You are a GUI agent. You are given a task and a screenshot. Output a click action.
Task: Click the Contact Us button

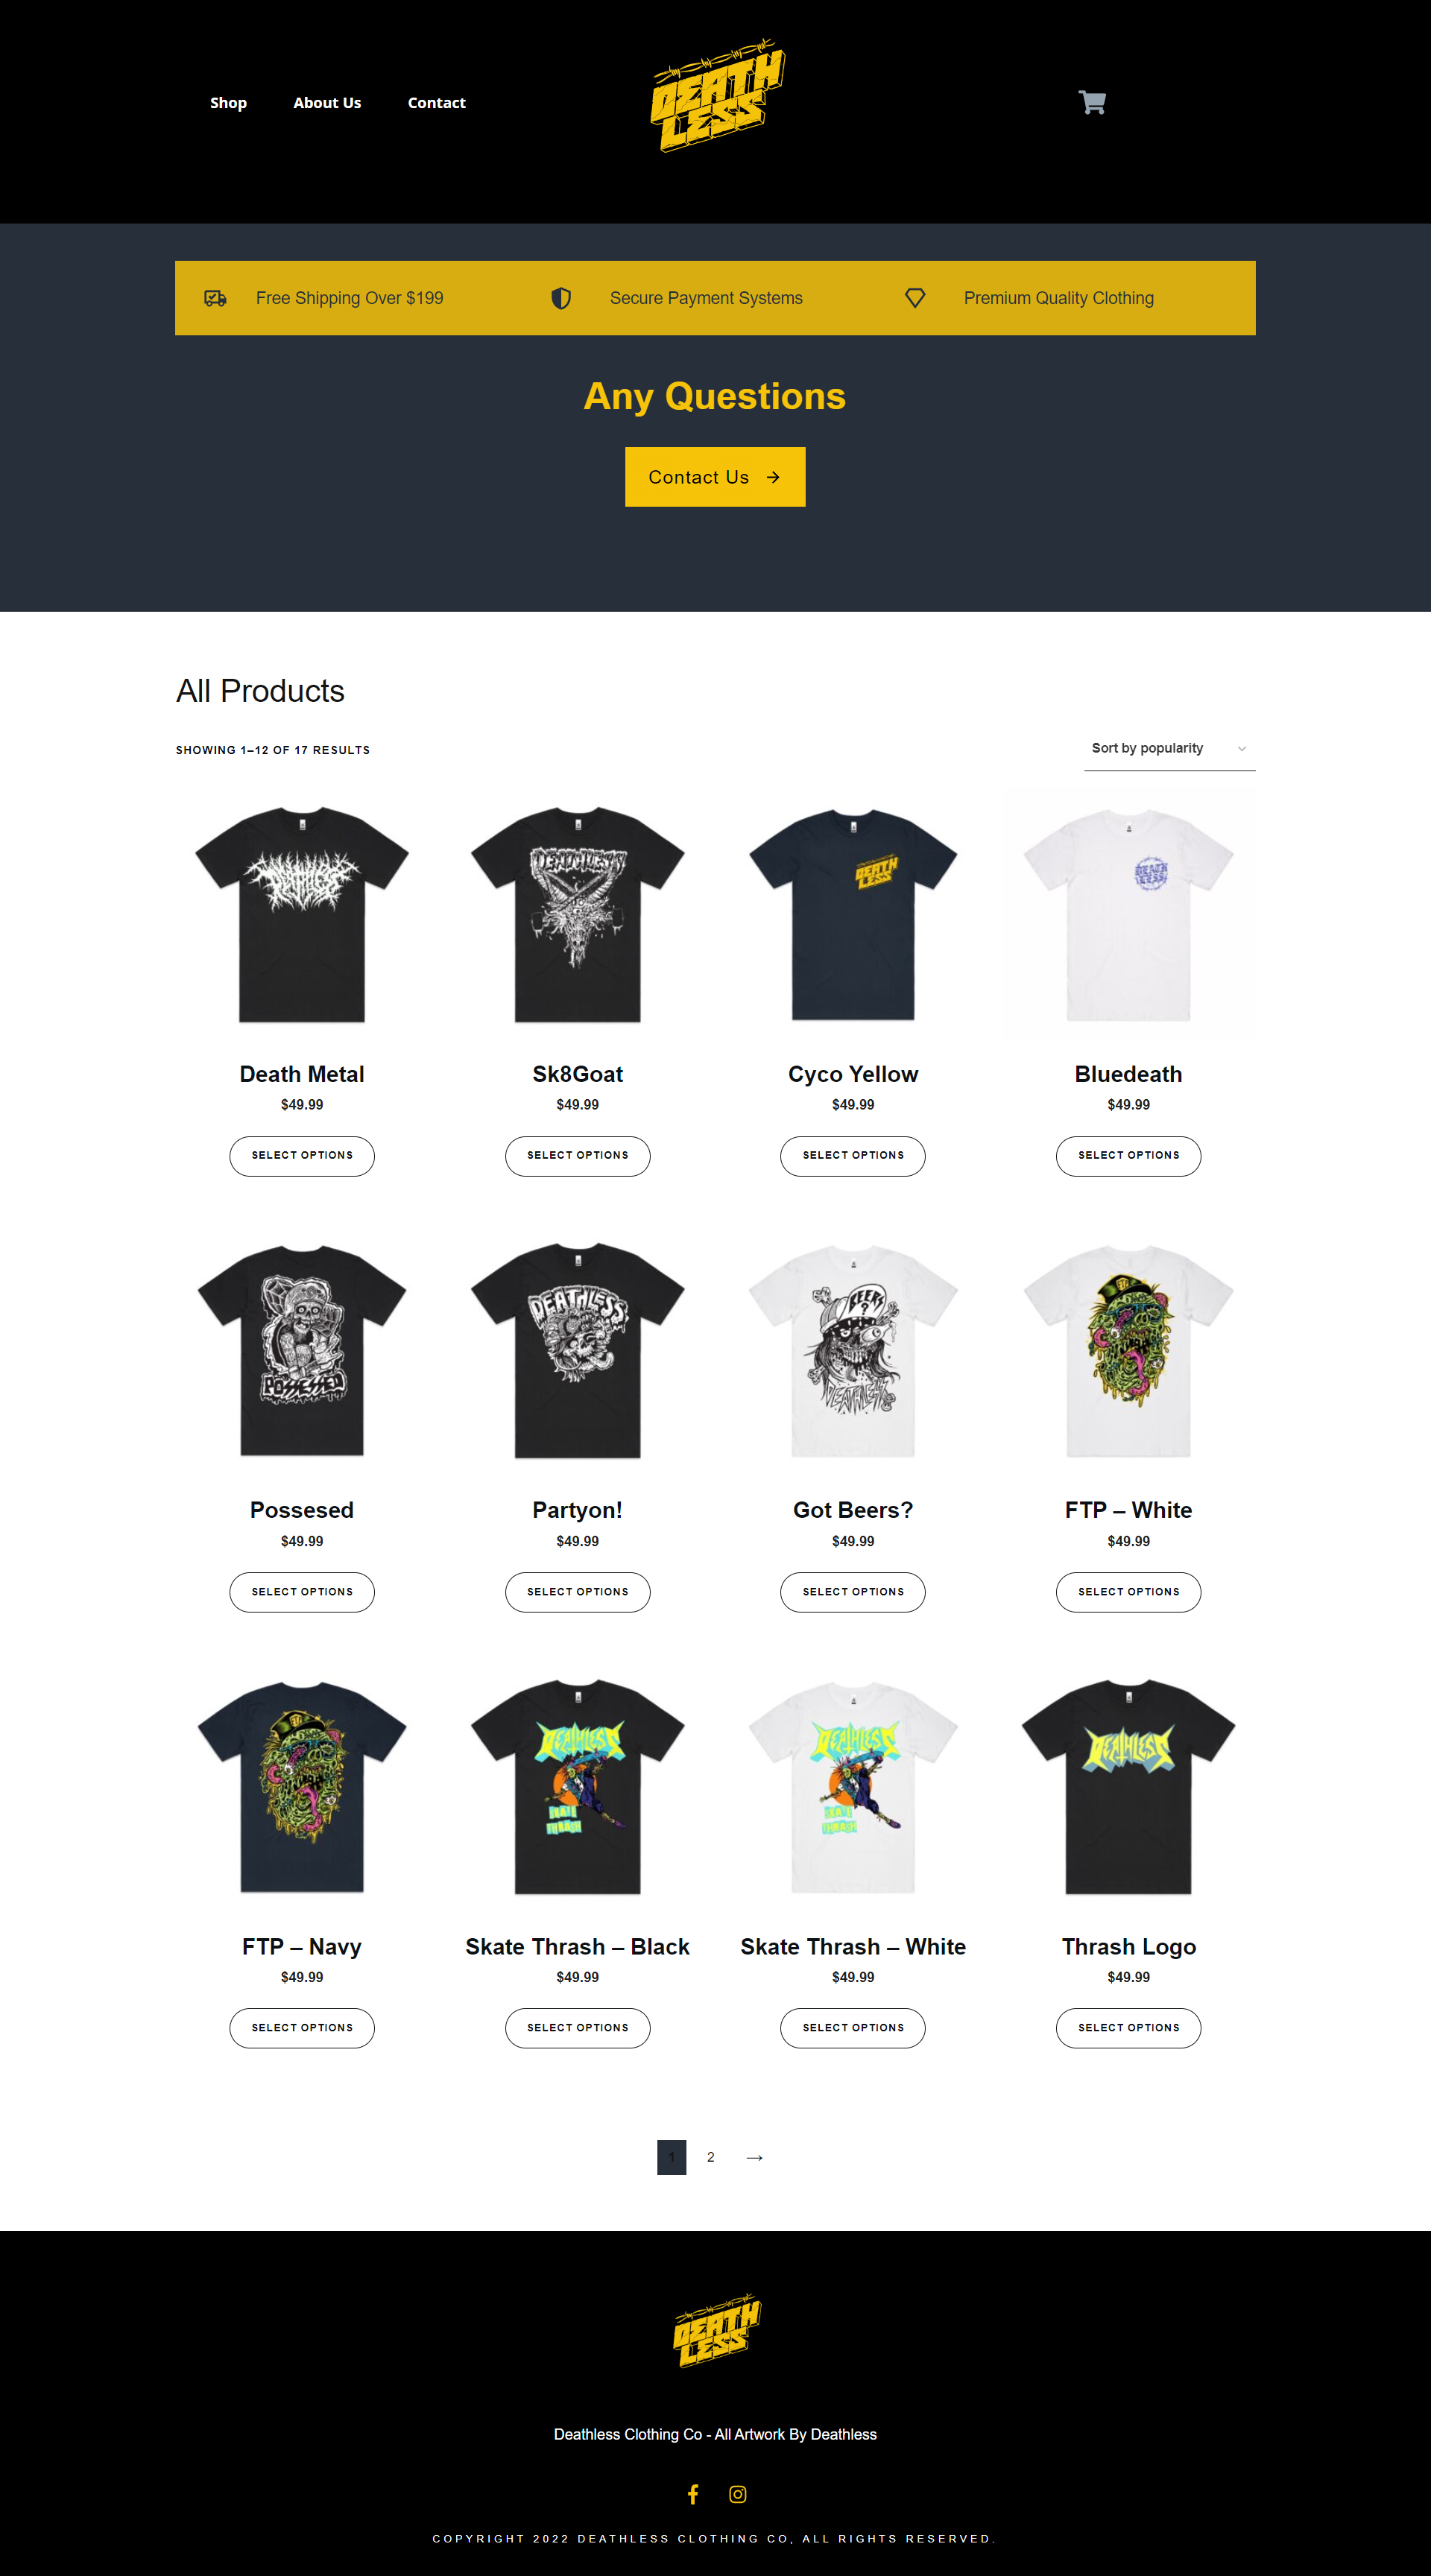coord(715,477)
